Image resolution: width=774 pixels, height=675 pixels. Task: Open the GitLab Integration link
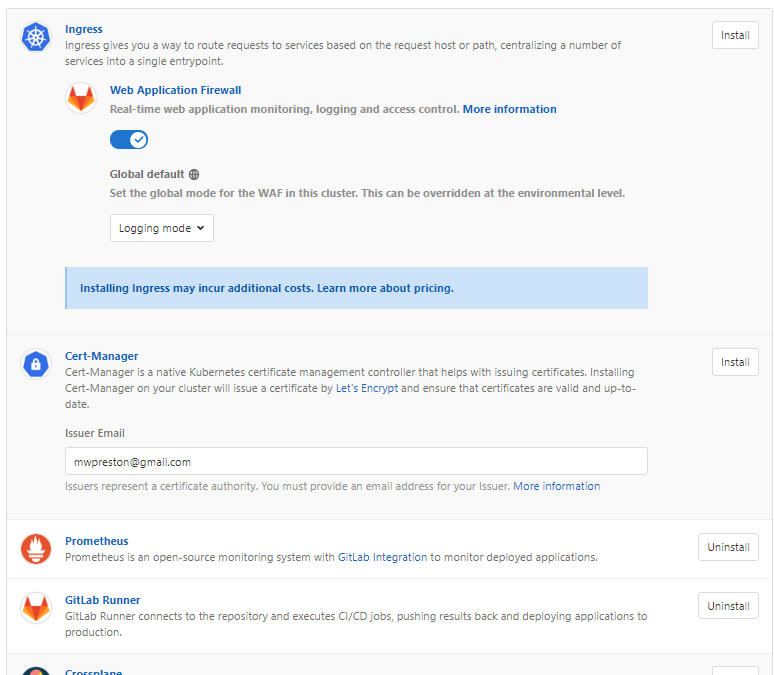click(x=382, y=557)
